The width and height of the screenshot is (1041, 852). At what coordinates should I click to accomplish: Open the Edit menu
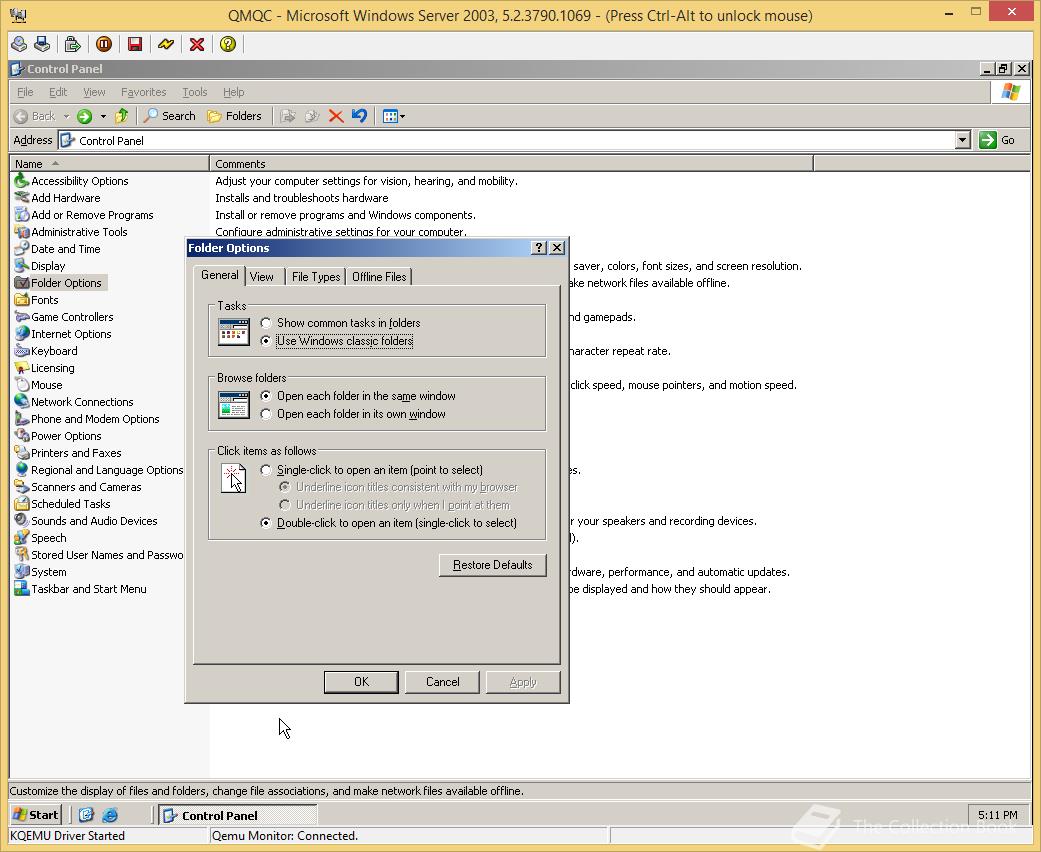[58, 92]
